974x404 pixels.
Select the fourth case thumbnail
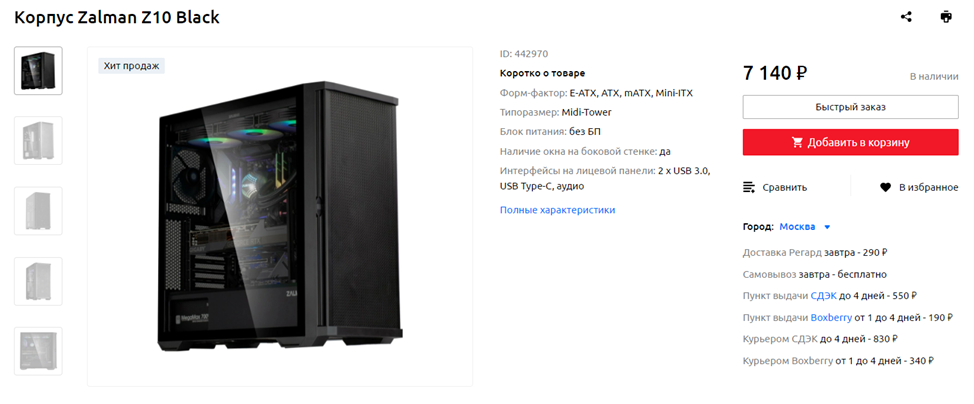pyautogui.click(x=39, y=281)
